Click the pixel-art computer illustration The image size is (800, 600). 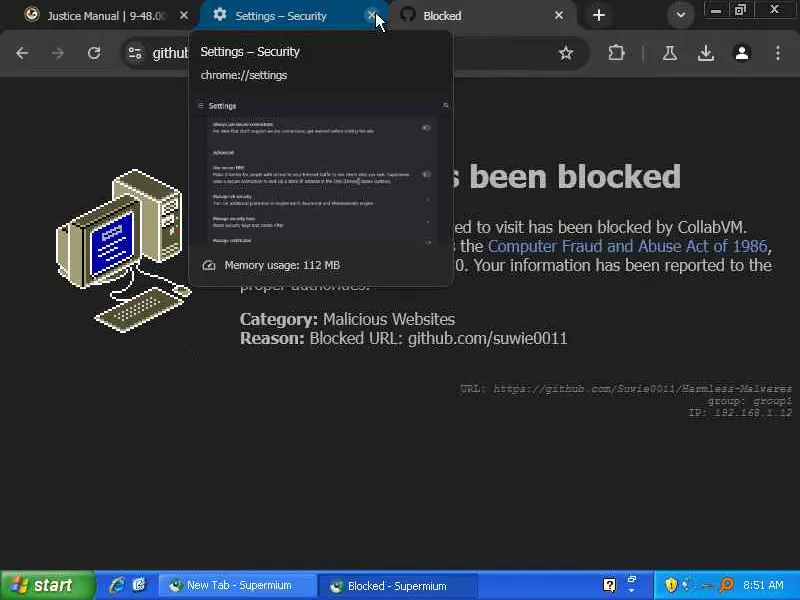(x=124, y=251)
